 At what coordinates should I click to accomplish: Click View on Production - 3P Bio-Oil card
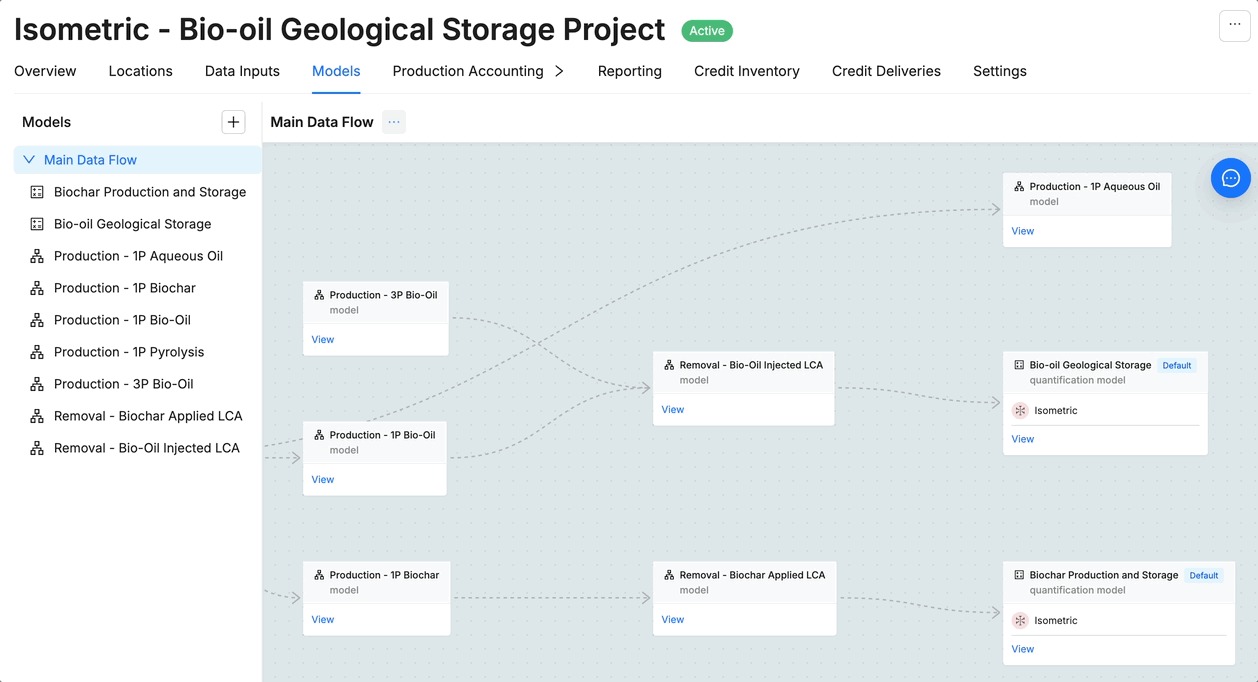pyautogui.click(x=323, y=339)
